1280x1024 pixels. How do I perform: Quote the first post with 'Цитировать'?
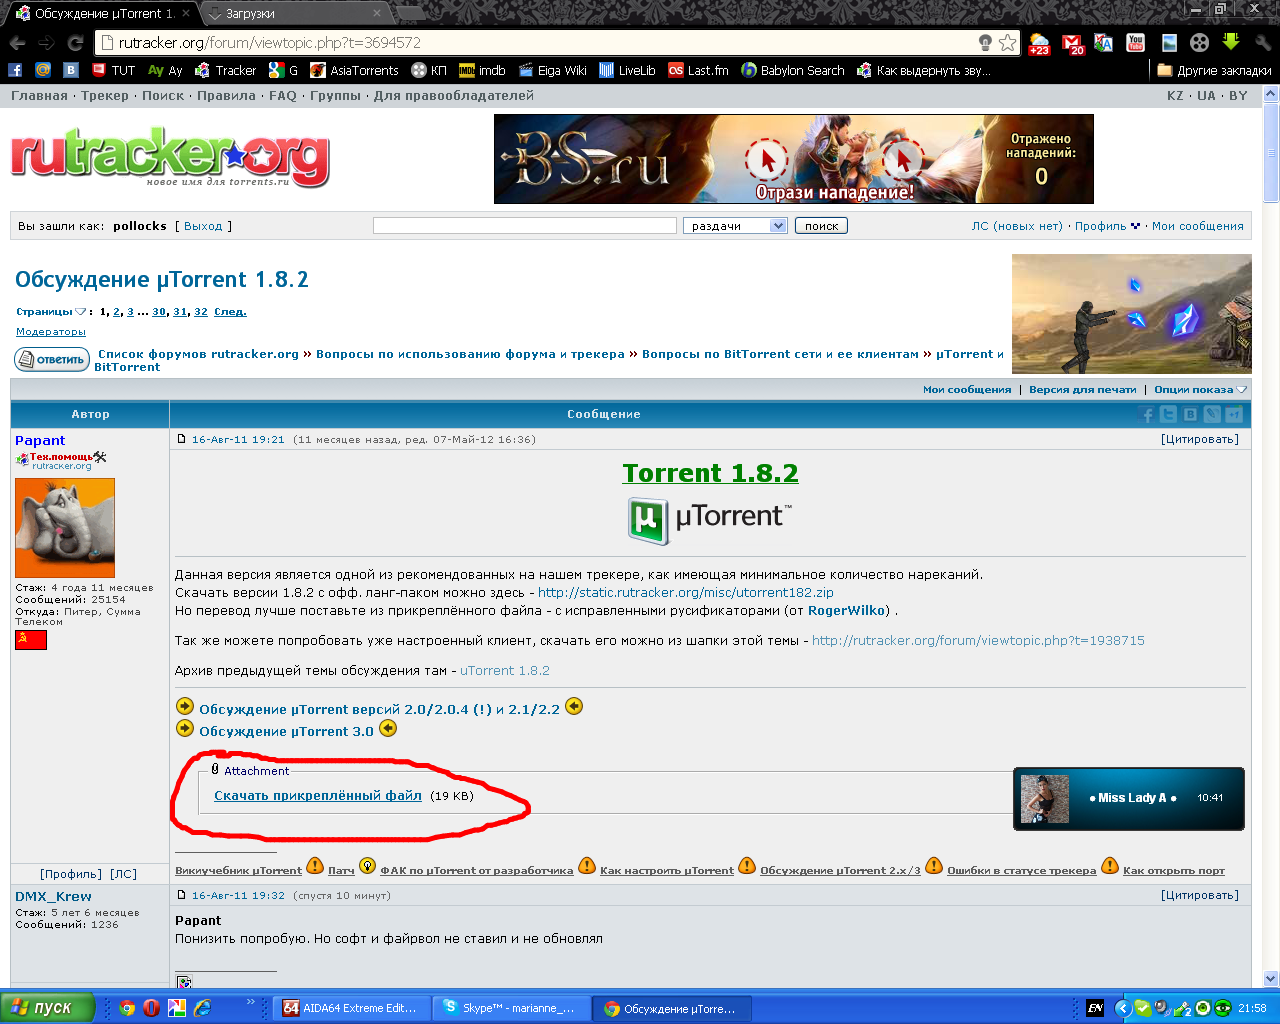[x=1200, y=439]
